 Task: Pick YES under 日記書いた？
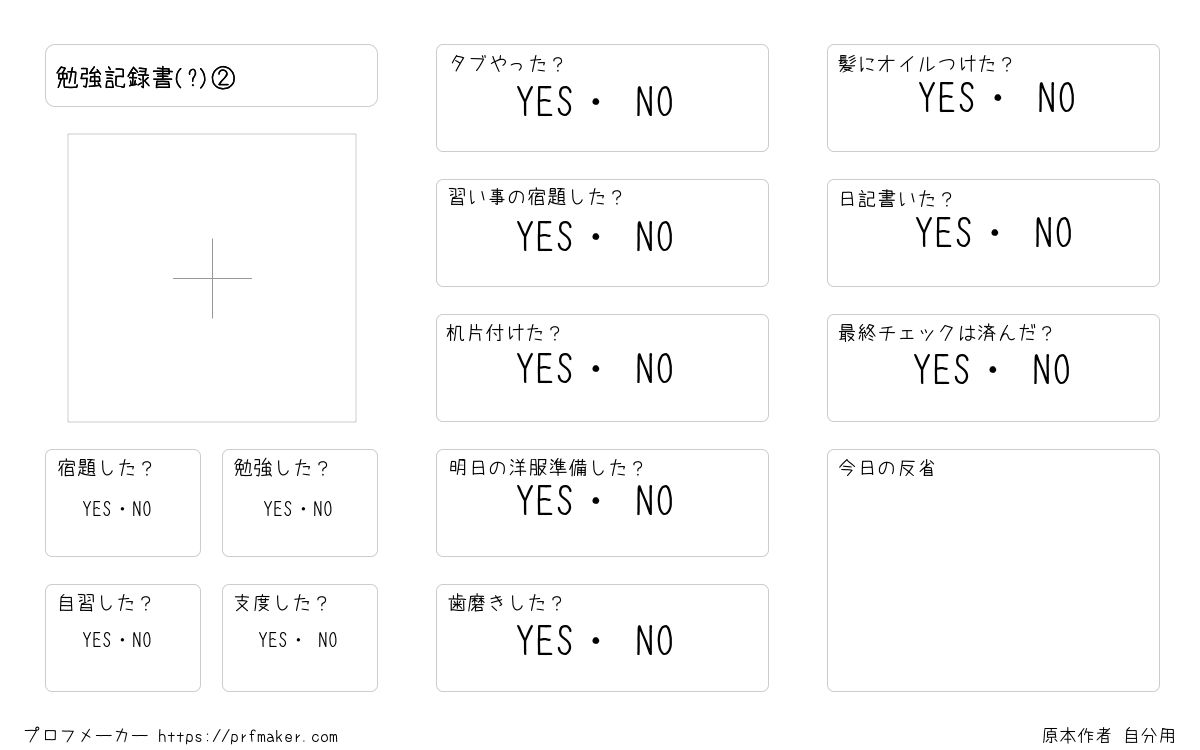943,233
